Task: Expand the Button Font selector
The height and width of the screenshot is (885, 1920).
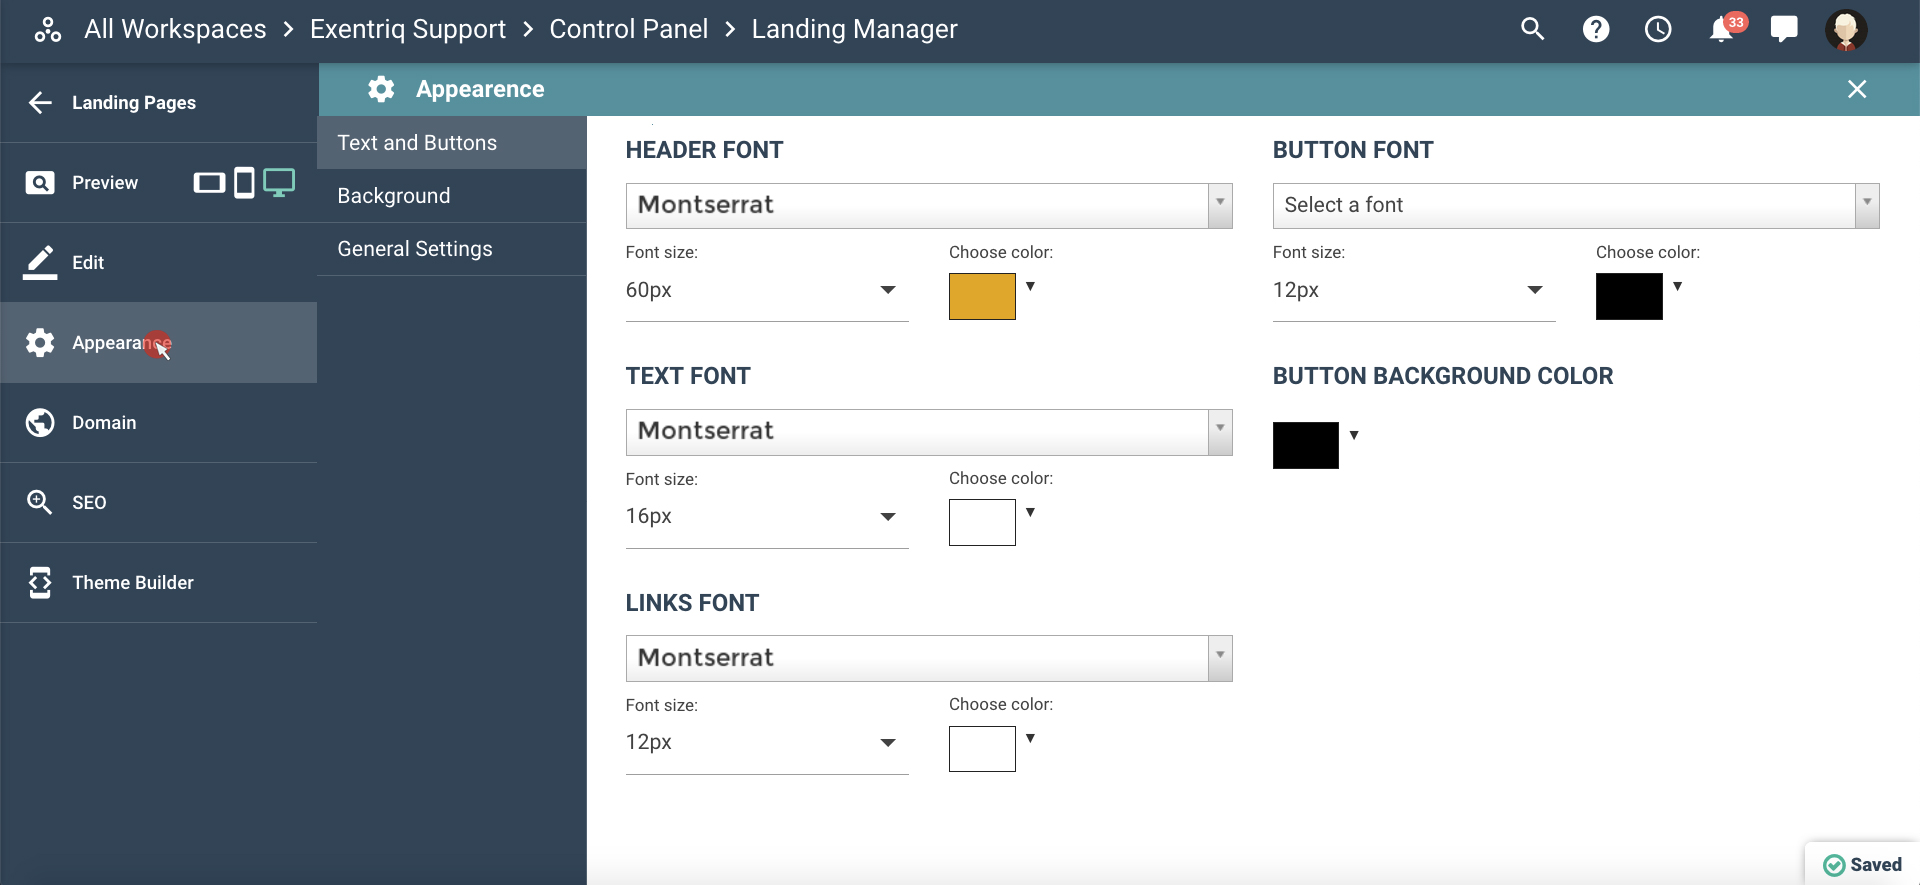Action: point(1575,206)
